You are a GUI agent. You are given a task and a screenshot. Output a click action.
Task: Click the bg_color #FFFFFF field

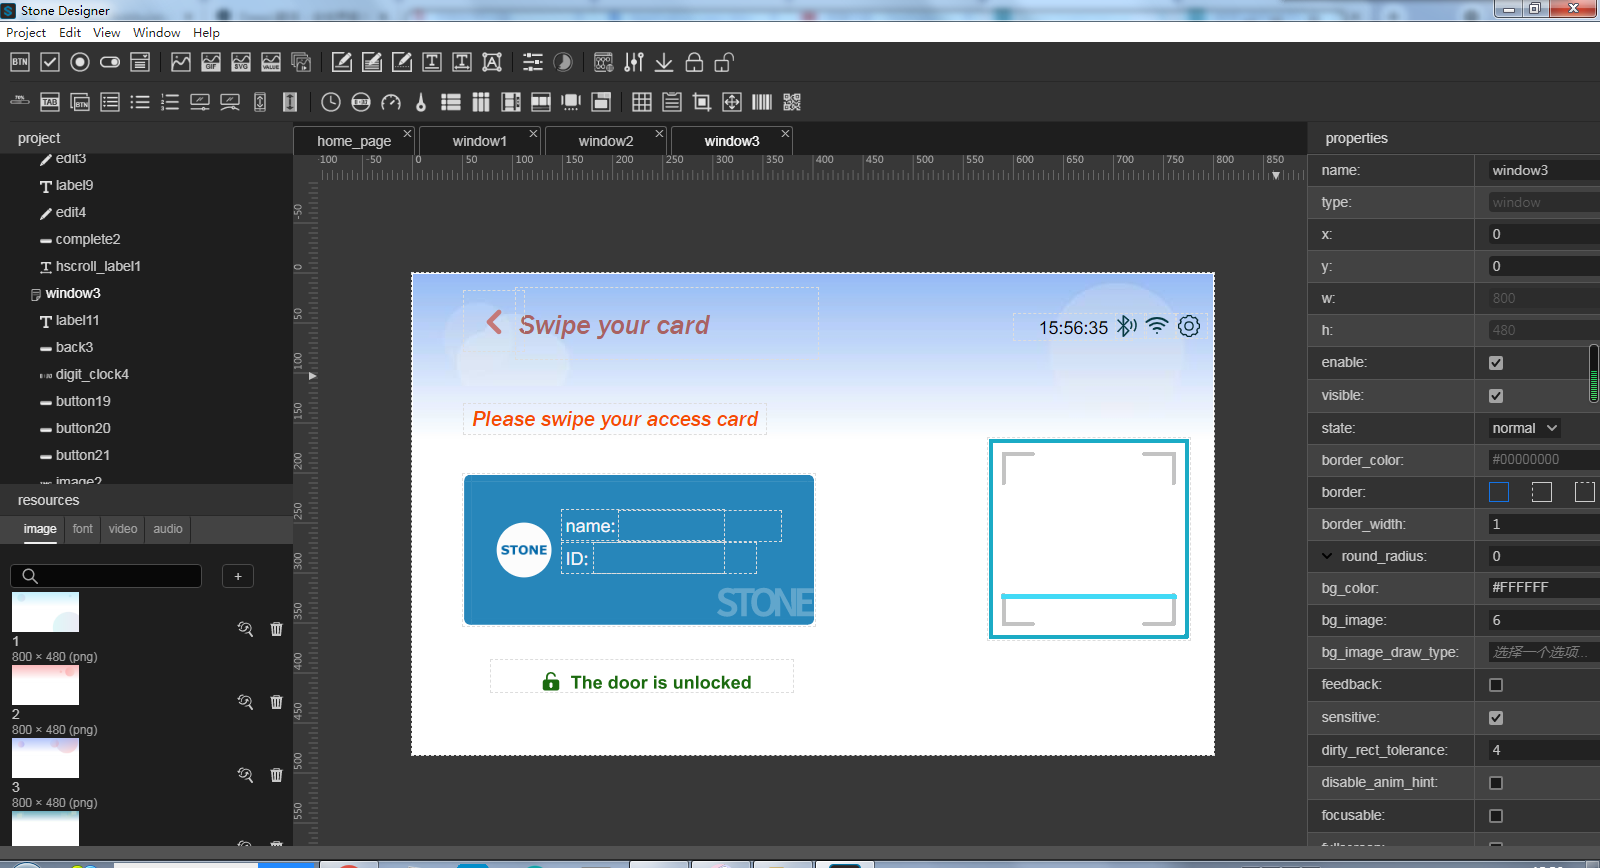coord(1540,588)
